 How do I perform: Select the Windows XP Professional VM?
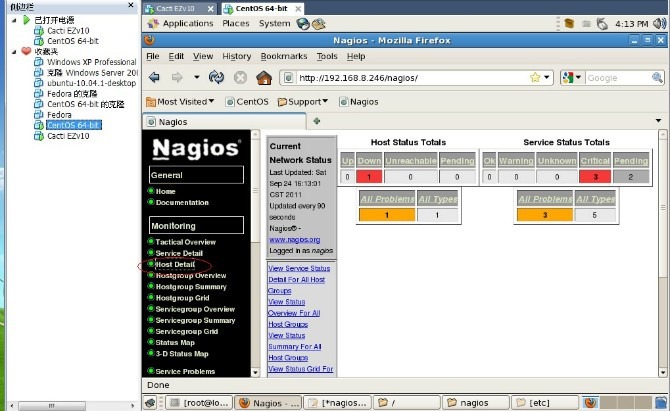[91, 62]
